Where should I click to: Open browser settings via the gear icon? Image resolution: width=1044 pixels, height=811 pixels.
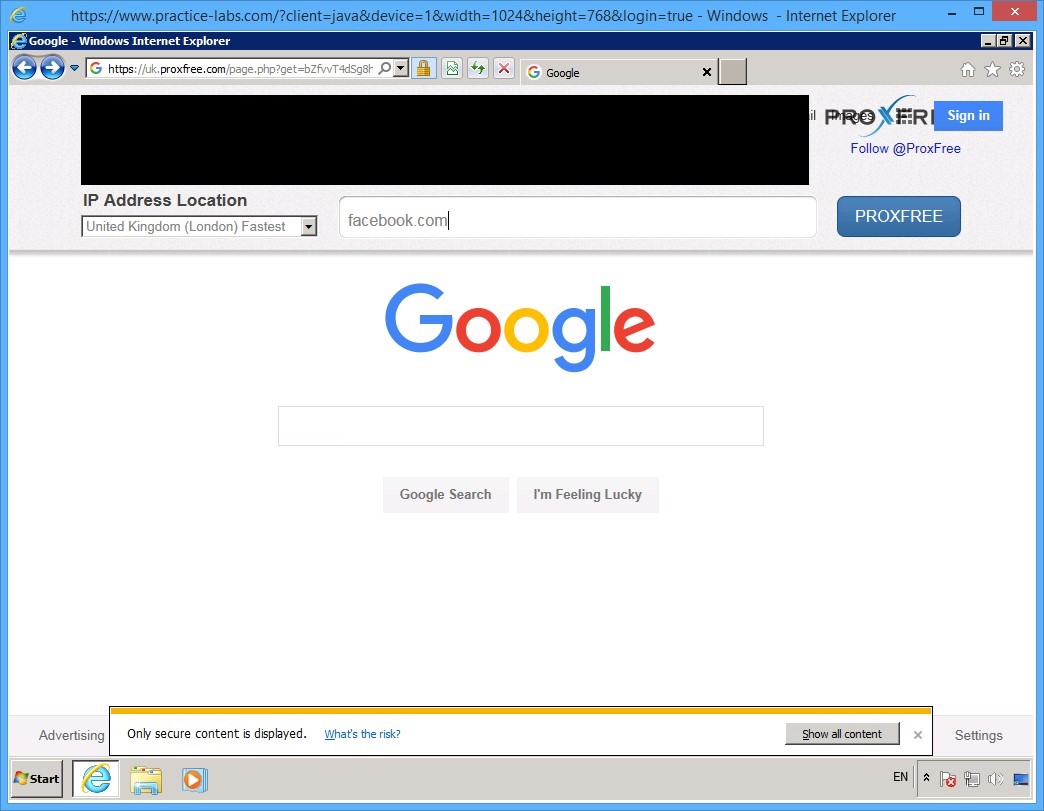click(1018, 69)
